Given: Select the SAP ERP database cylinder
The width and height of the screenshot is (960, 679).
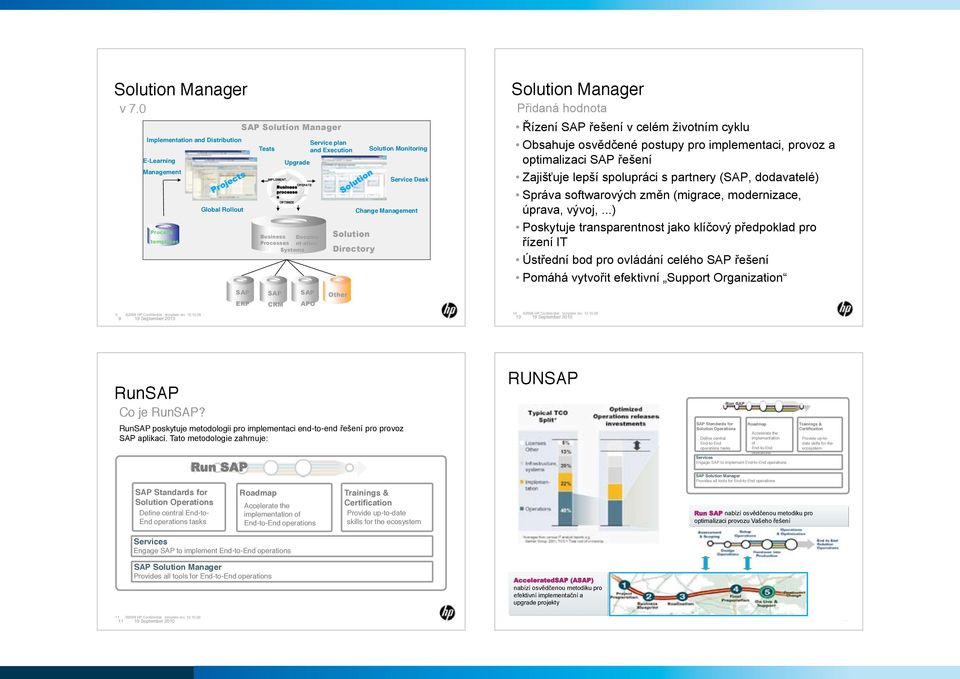Looking at the screenshot, I should [x=241, y=291].
